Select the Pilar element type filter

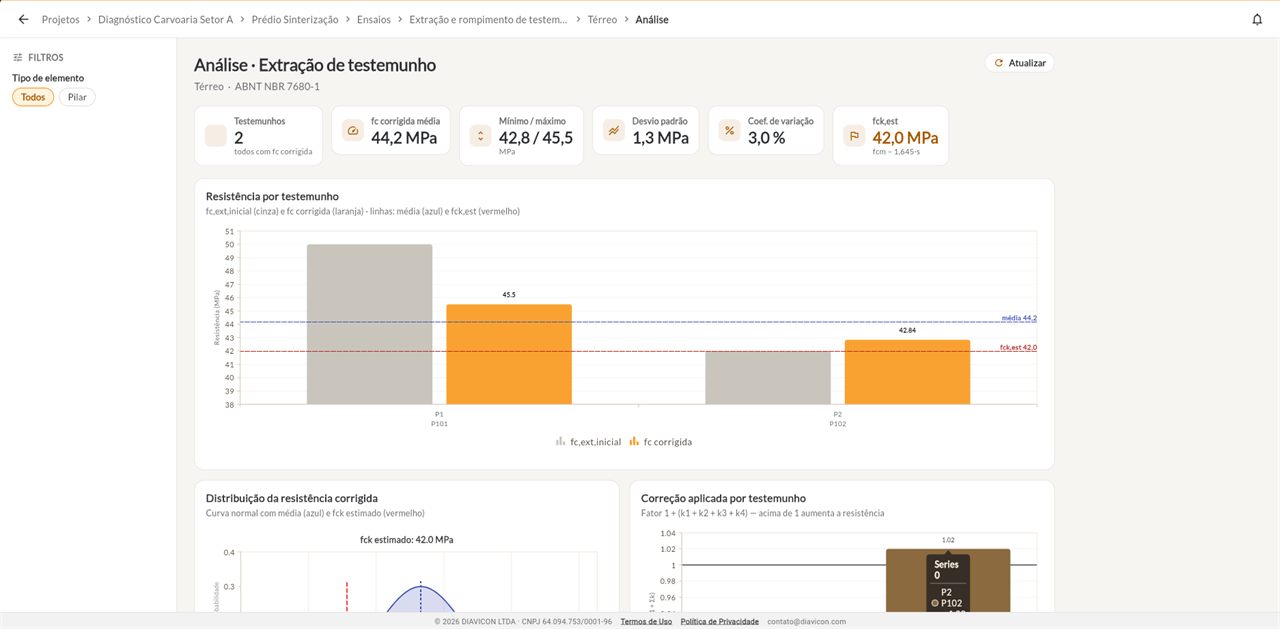77,97
